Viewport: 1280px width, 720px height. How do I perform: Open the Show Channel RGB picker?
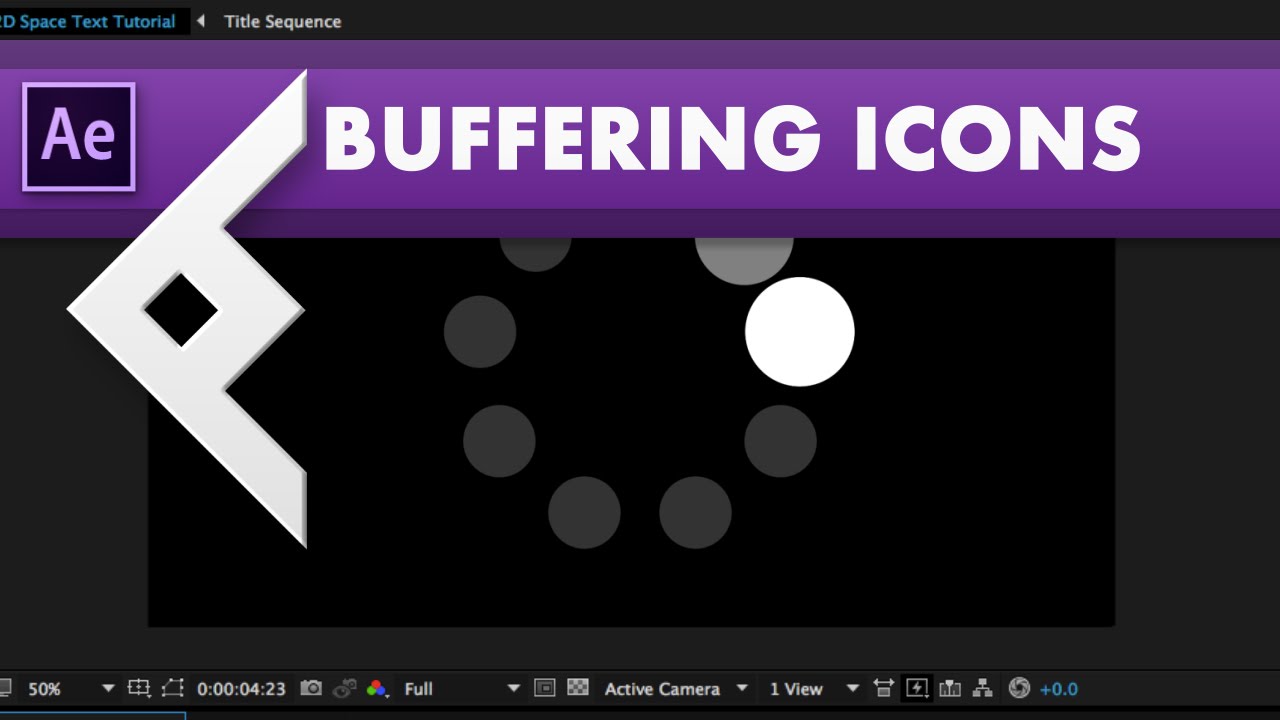tap(377, 688)
